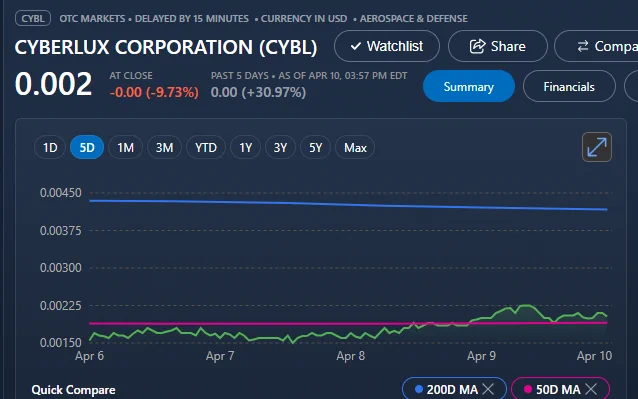Screen dimensions: 638x399
Task: Click the 0.002 price value
Action: pos(53,84)
